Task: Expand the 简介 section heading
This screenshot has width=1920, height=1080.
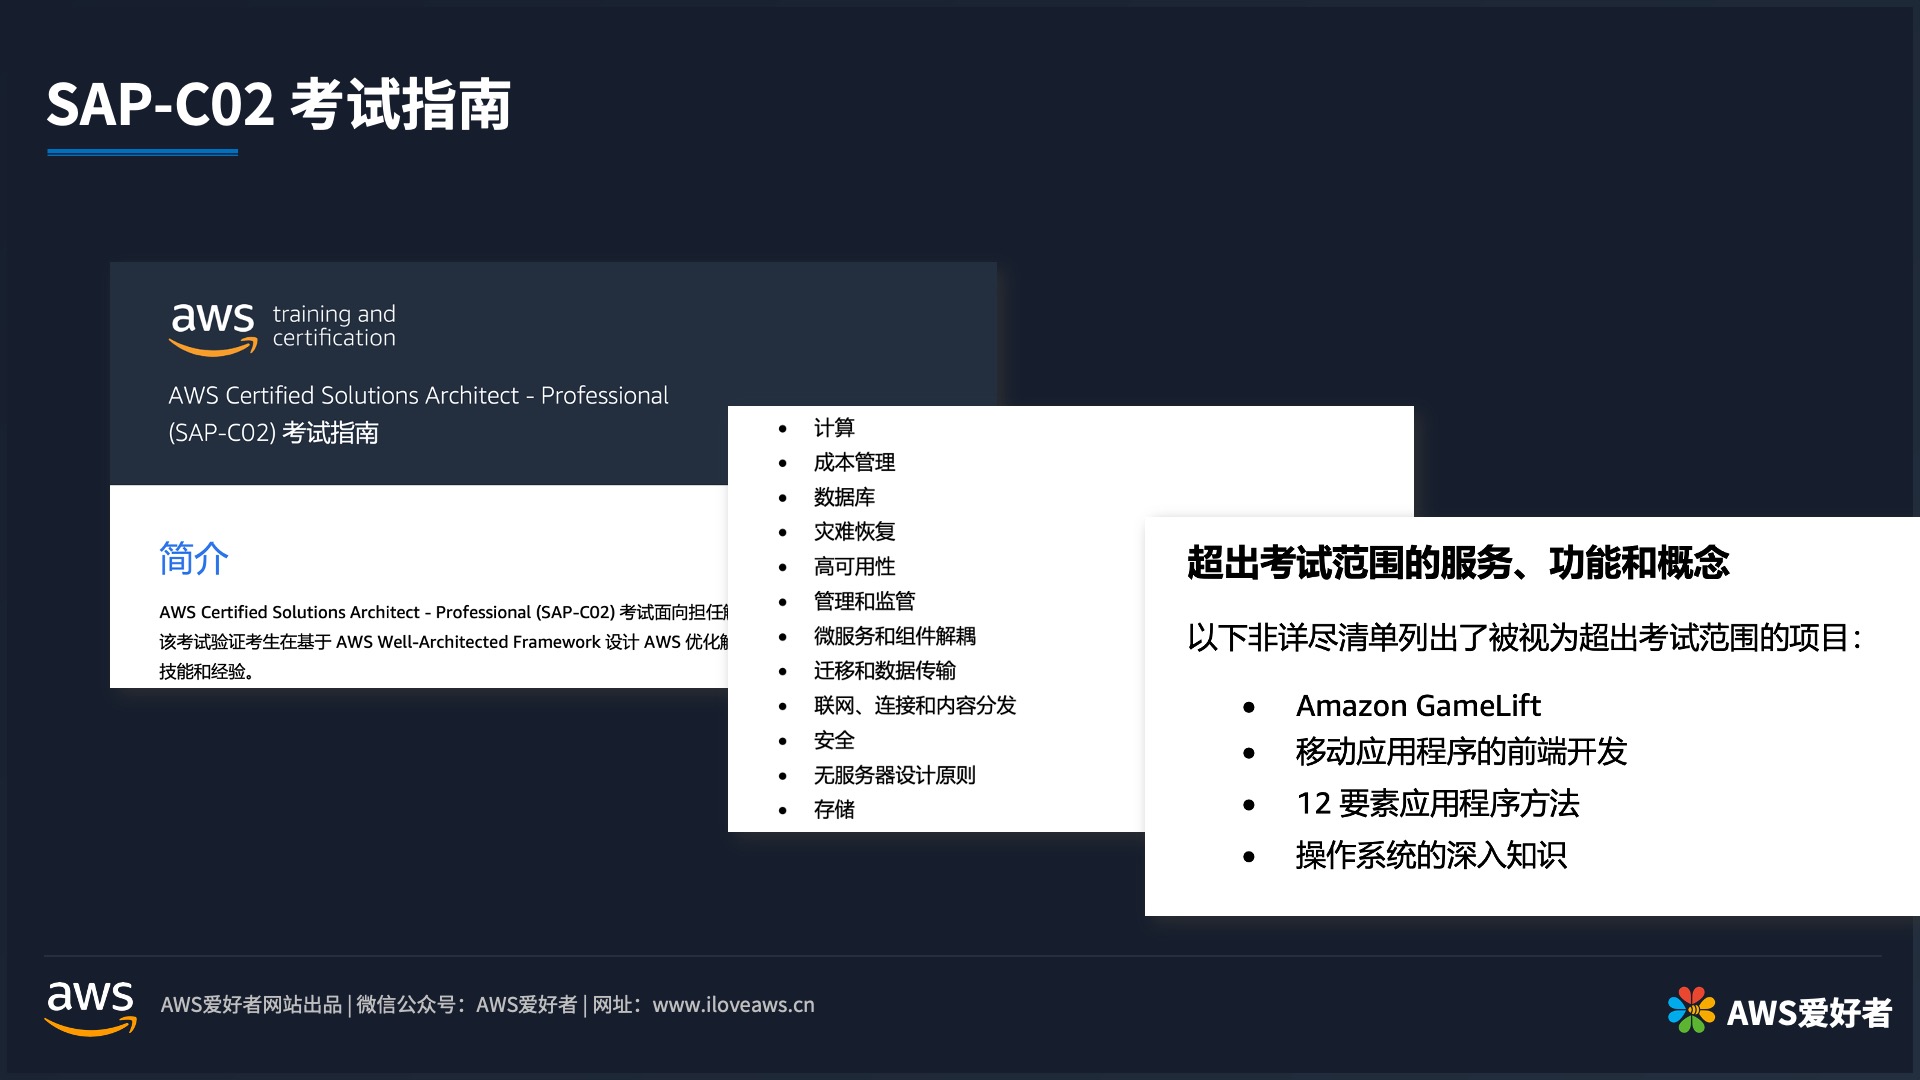Action: 193,559
